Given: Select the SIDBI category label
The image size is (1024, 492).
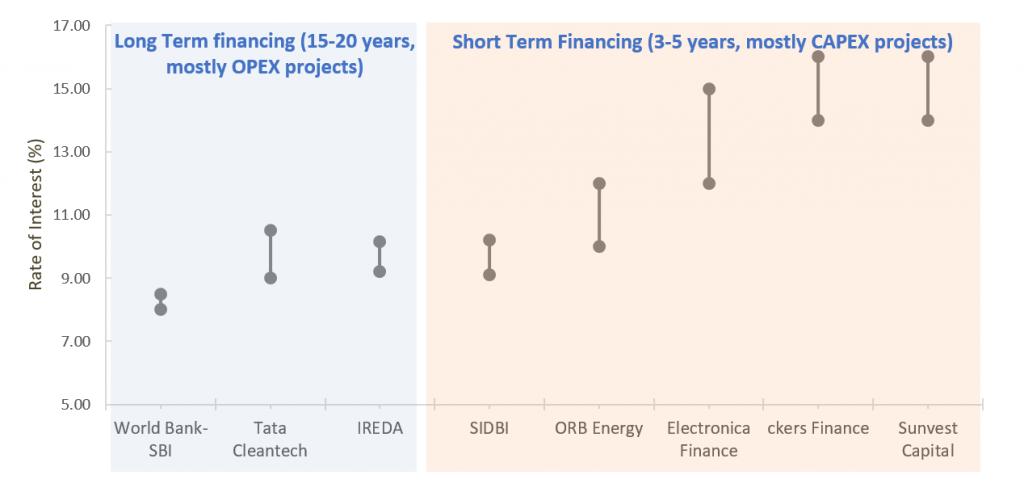Looking at the screenshot, I should (x=489, y=428).
